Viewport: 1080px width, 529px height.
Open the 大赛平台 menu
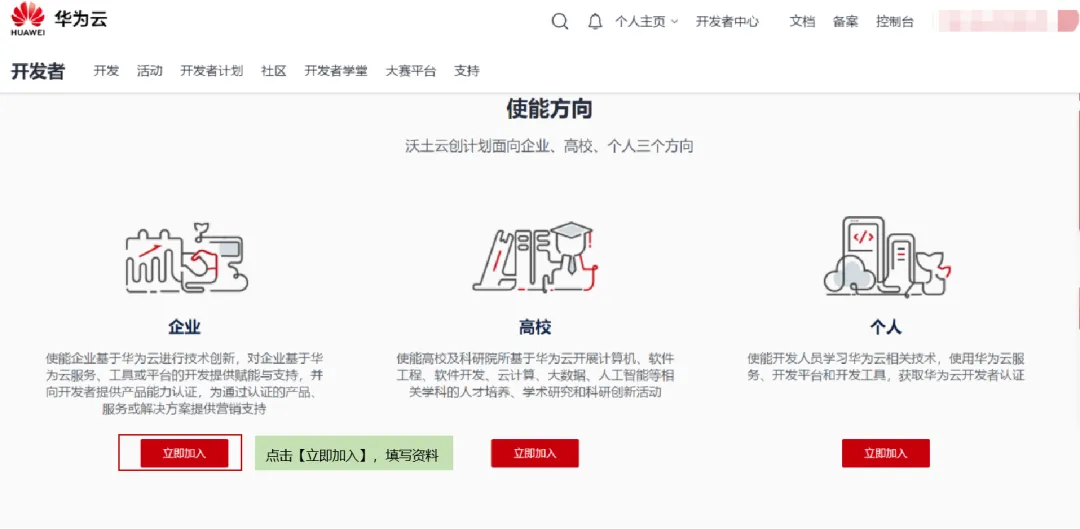pyautogui.click(x=411, y=71)
